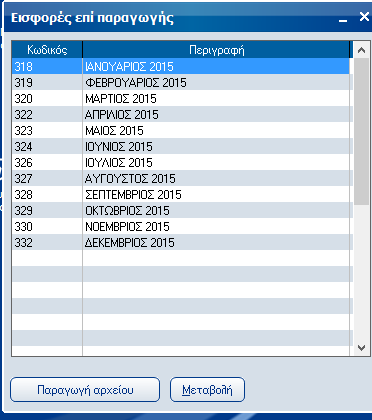
Task: Select the ΑΥΓΟΥΣΤΟΣ 2015 row
Action: [x=182, y=179]
